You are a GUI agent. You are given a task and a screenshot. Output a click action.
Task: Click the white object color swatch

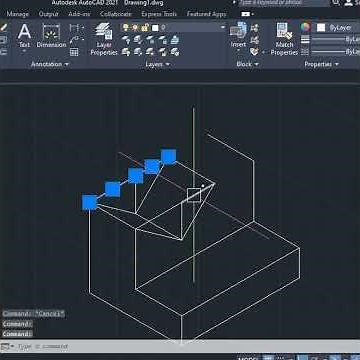point(321,28)
